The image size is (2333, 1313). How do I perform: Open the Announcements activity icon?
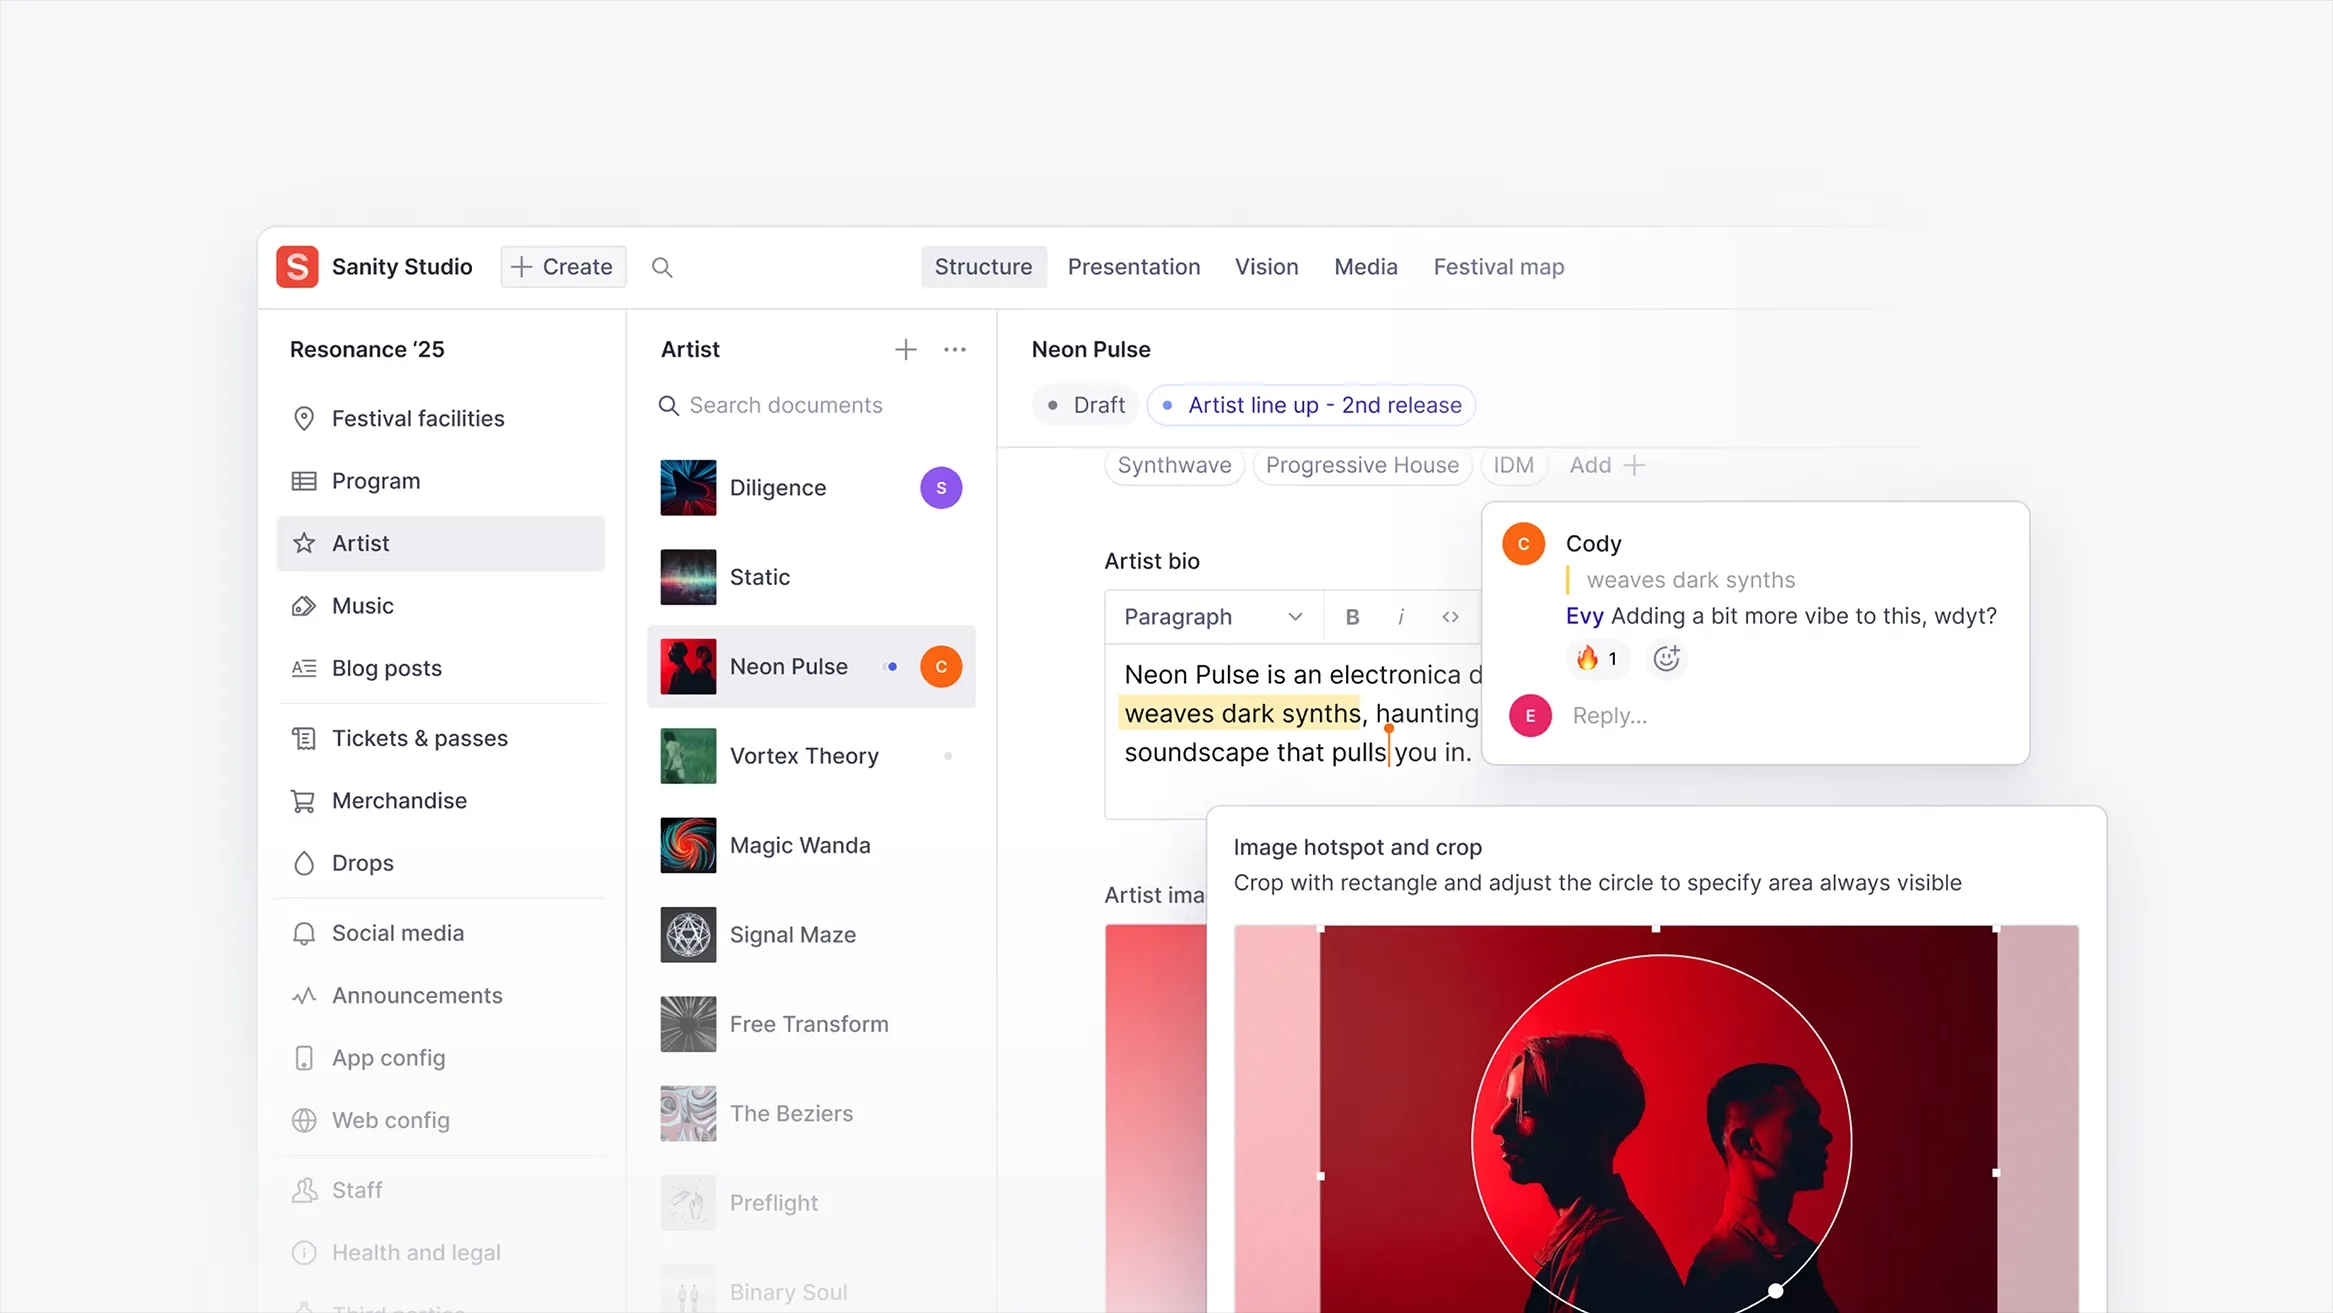point(304,996)
